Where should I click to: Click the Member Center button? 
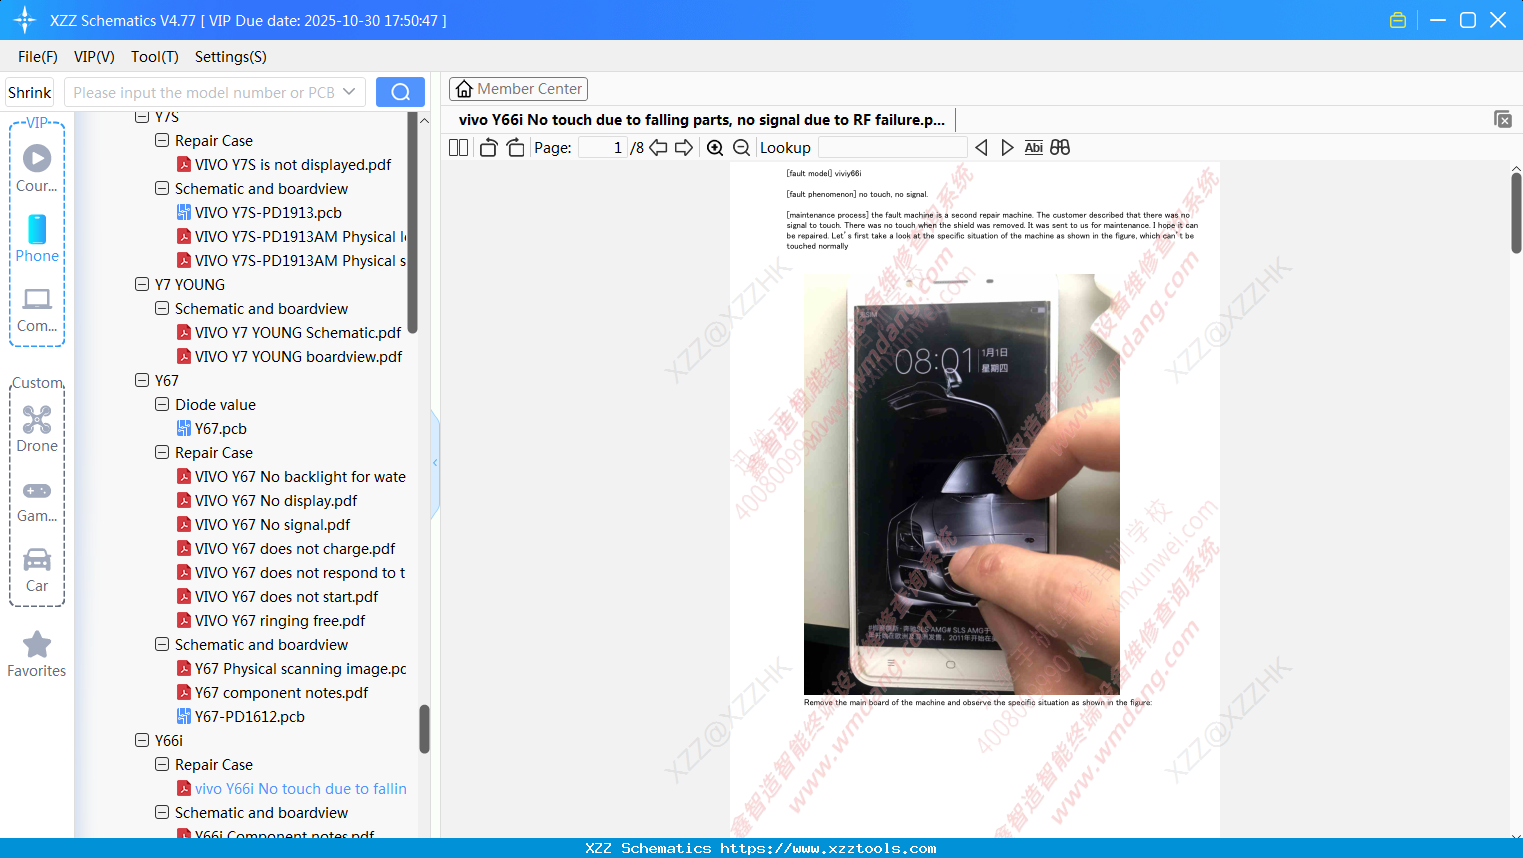pyautogui.click(x=518, y=88)
